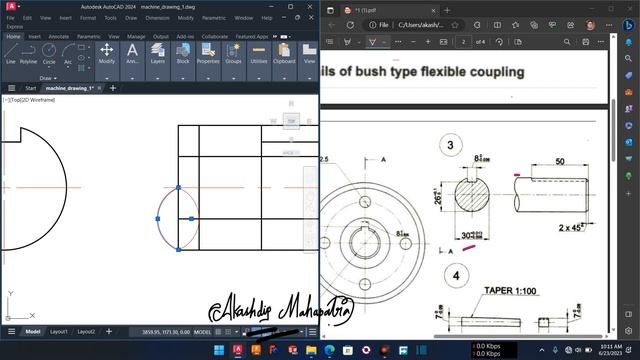
Task: Click the ViewCube TOP face
Action: pos(291,121)
